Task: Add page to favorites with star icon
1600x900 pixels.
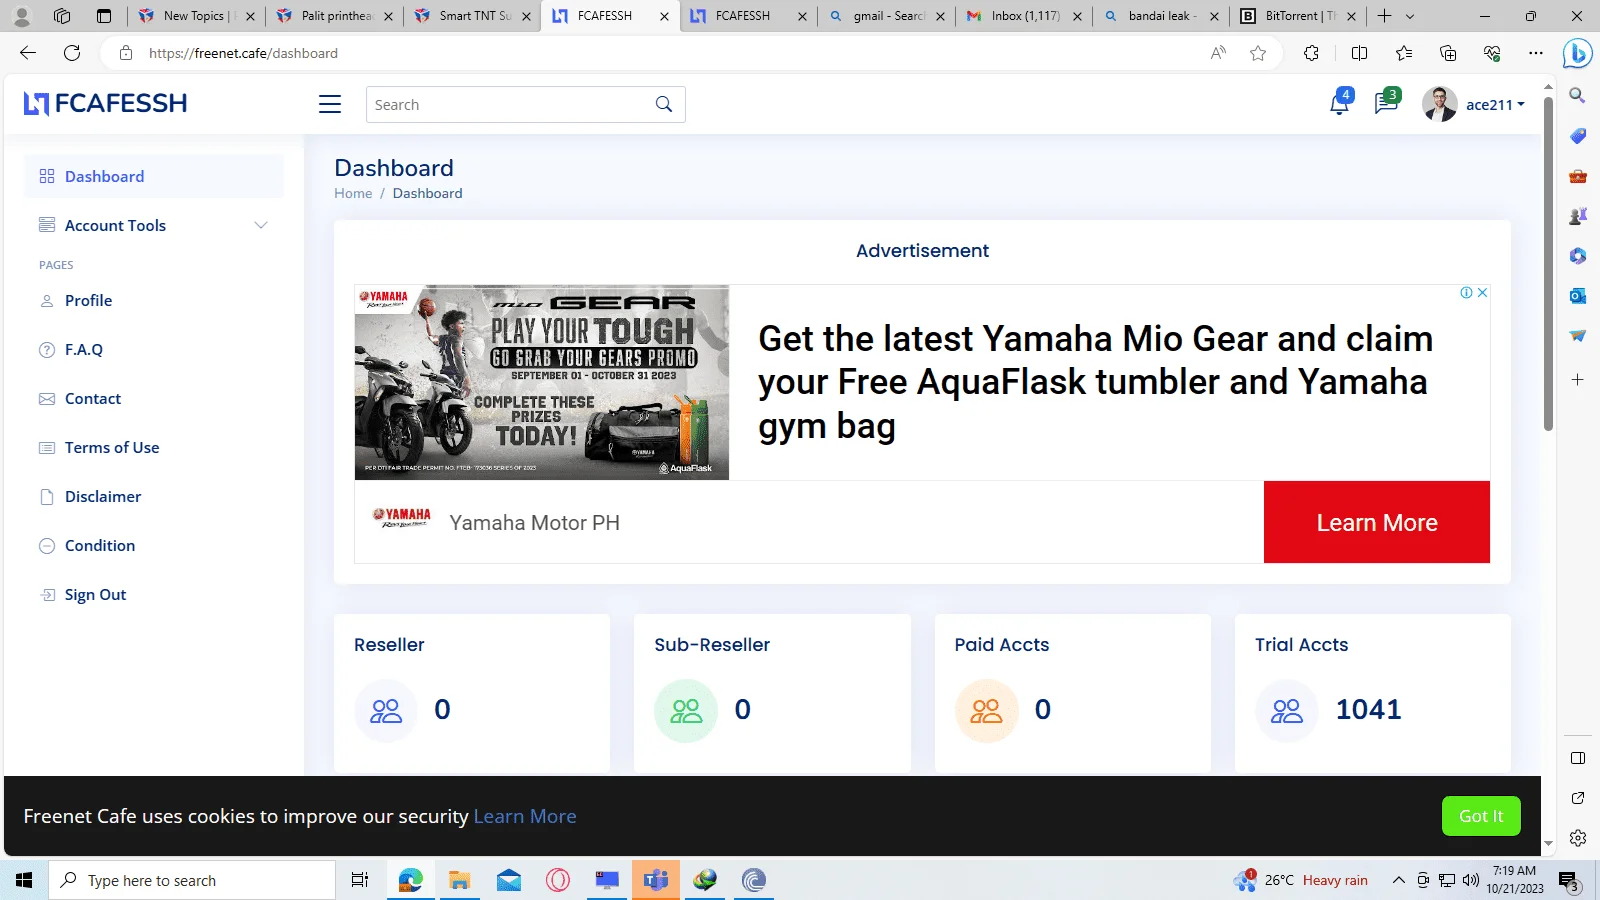Action: coord(1258,53)
